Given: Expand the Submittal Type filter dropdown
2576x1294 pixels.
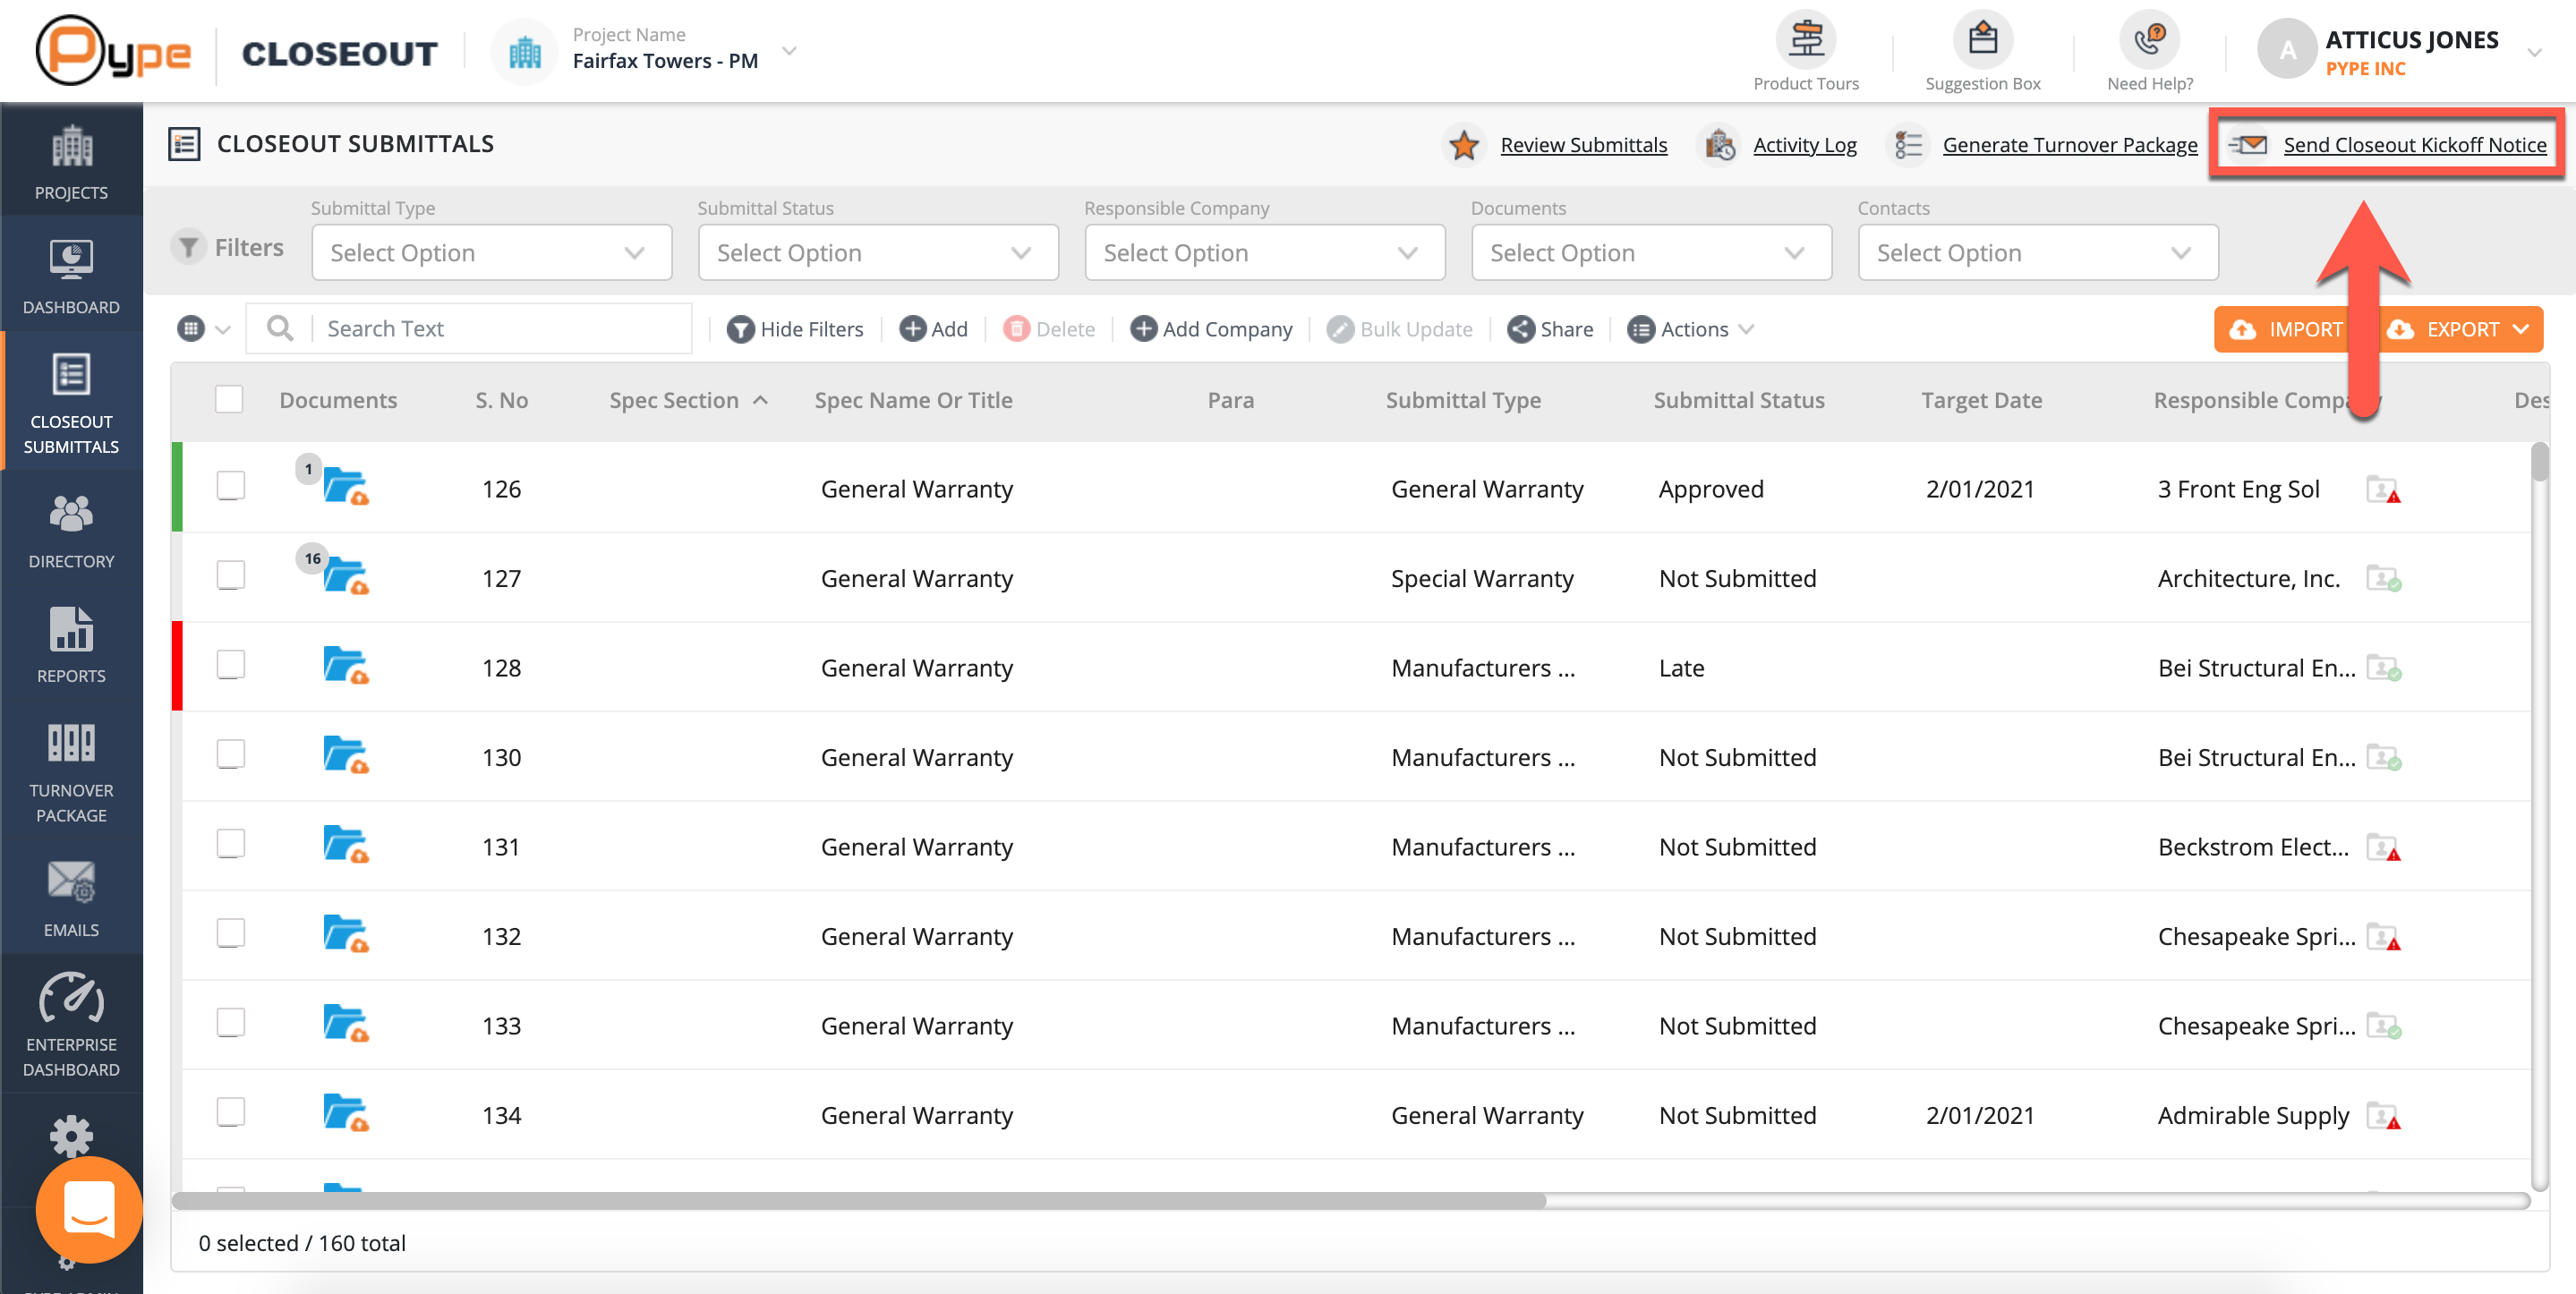Looking at the screenshot, I should coord(491,253).
